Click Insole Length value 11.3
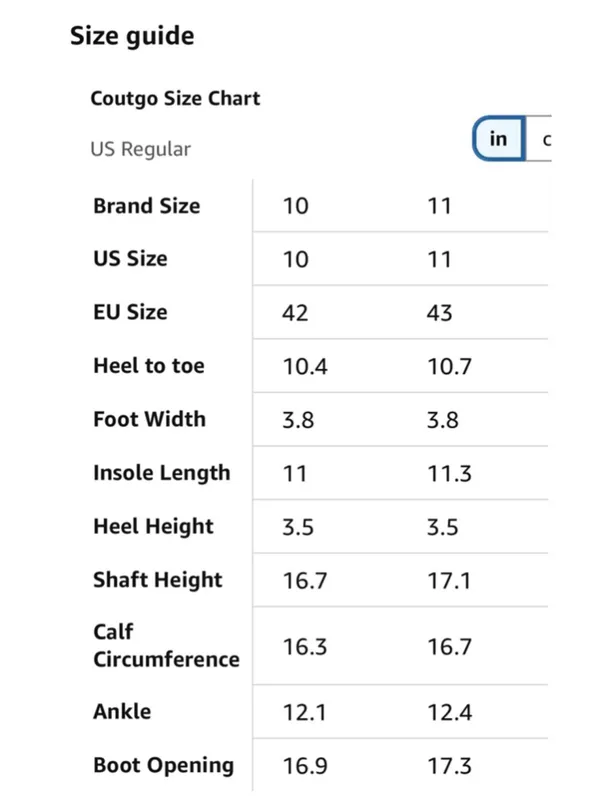Screen dimensions: 600x800 (449, 473)
